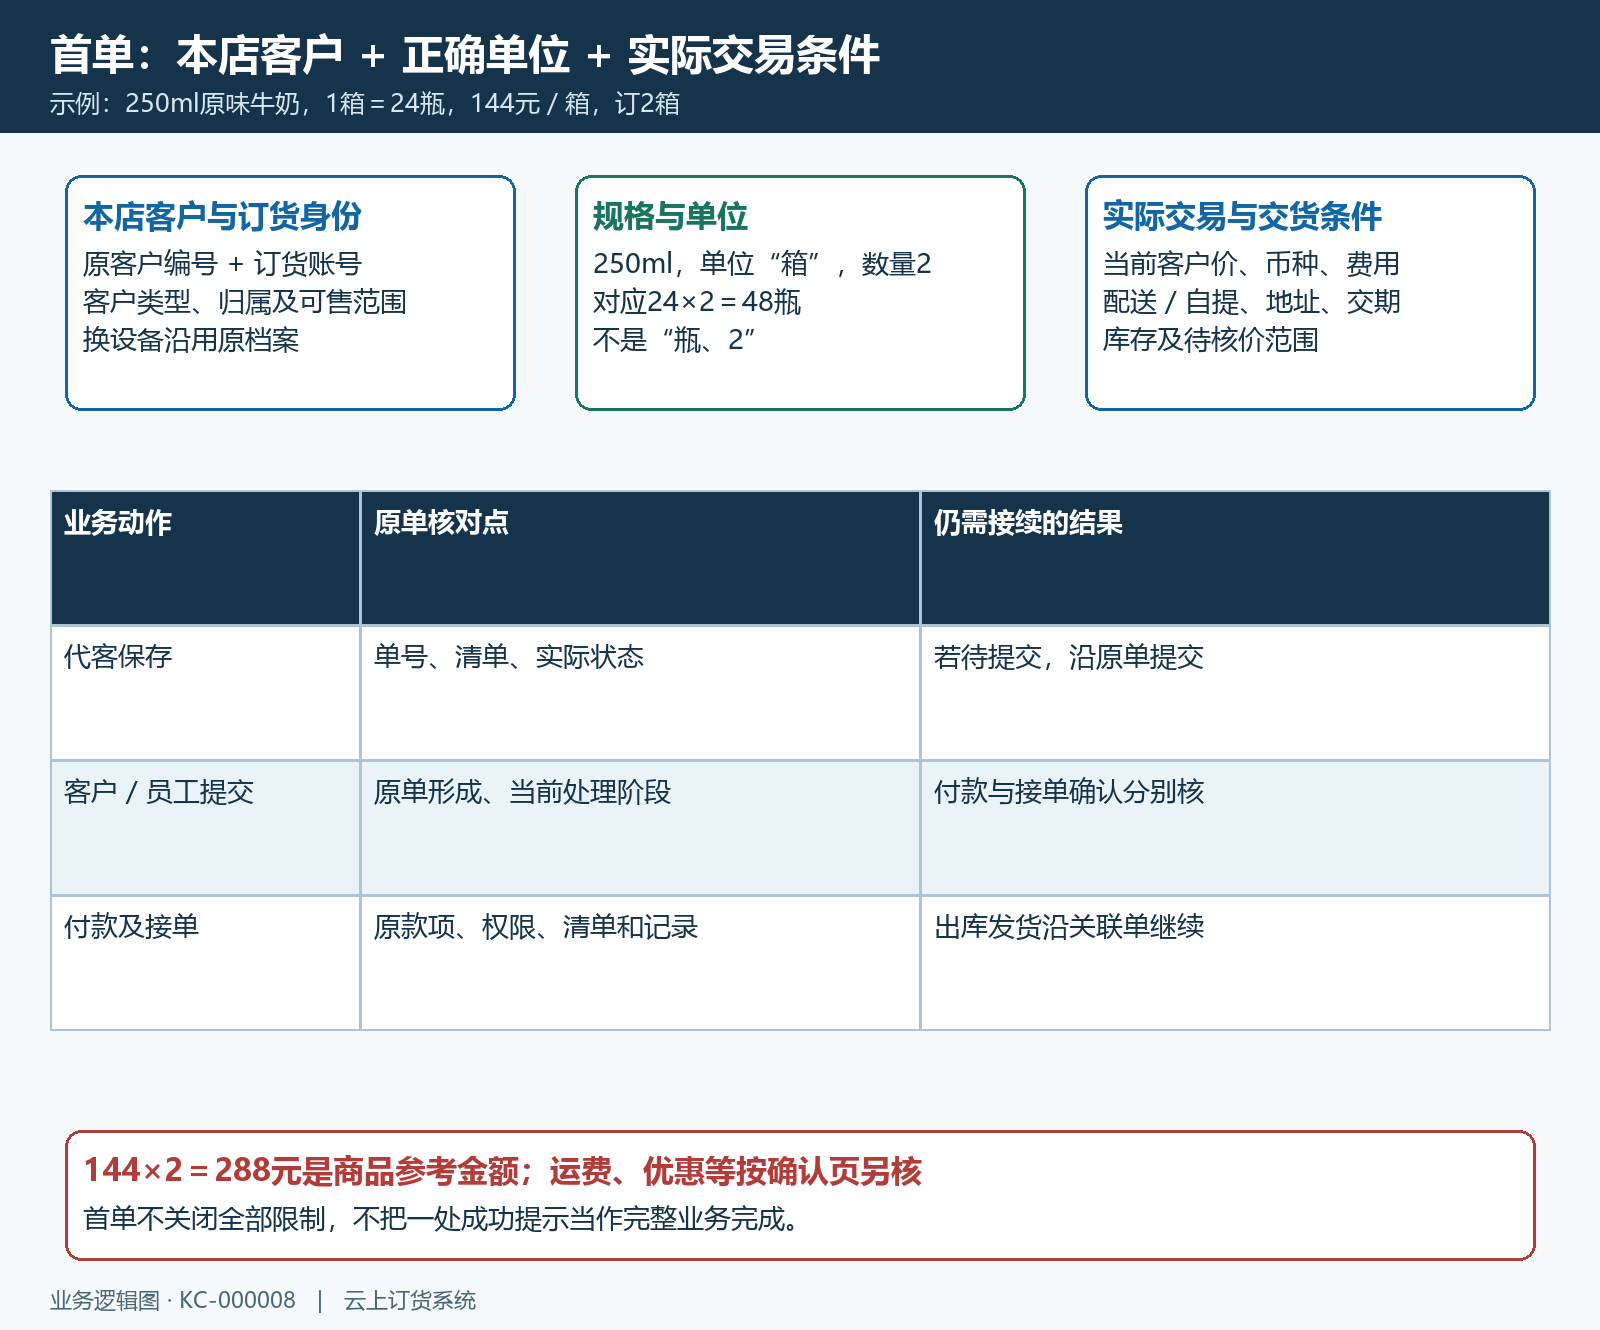Click the line '换设备沿用原档案'
The image size is (1600, 1330).
191,340
